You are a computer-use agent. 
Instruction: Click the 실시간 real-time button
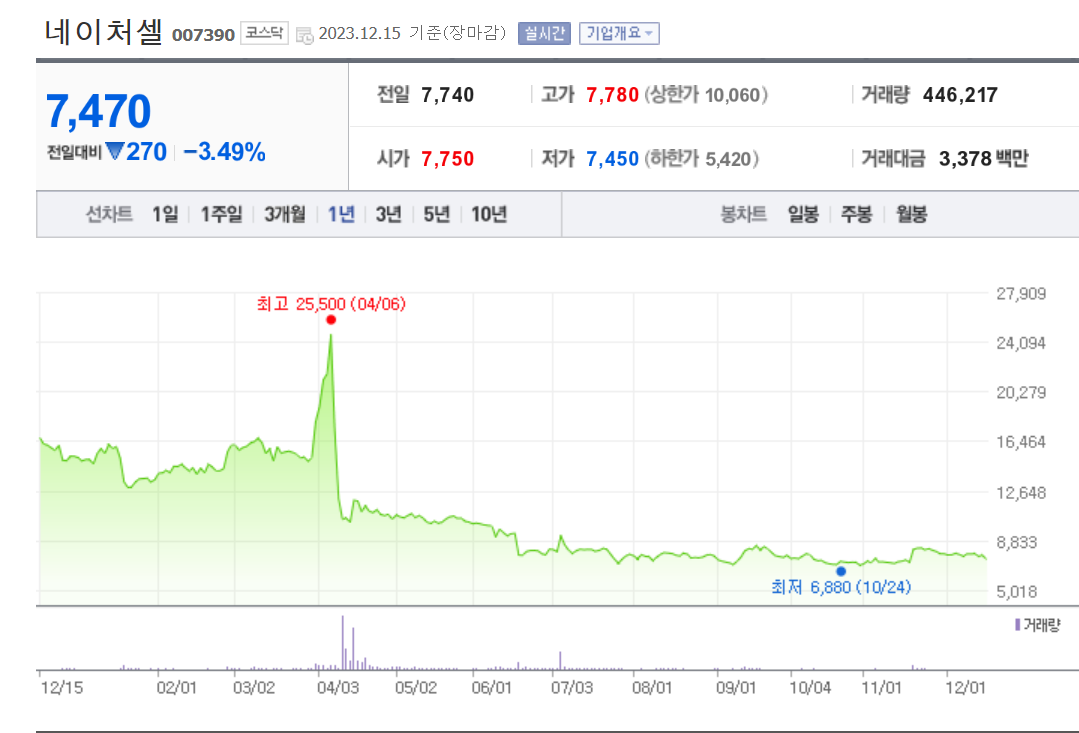[544, 33]
